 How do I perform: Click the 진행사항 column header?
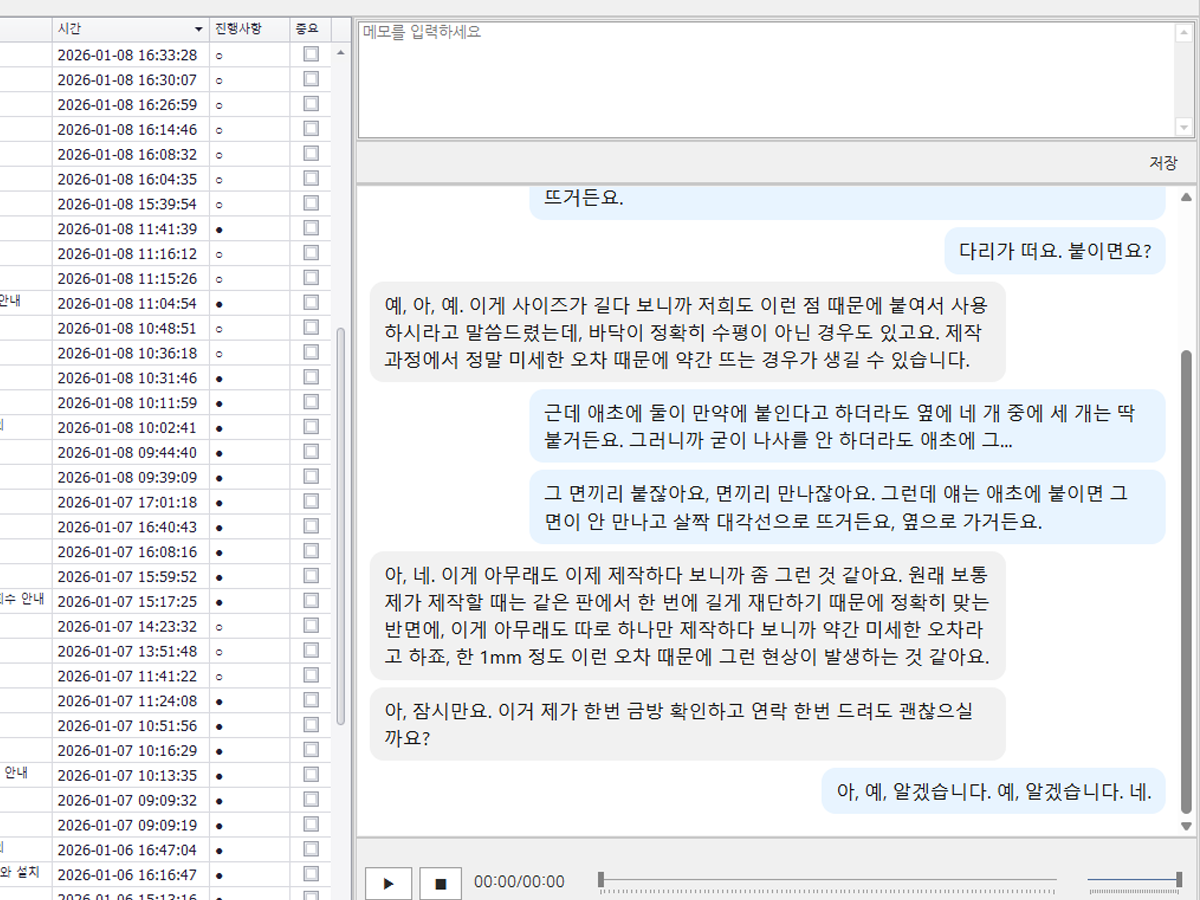238,29
